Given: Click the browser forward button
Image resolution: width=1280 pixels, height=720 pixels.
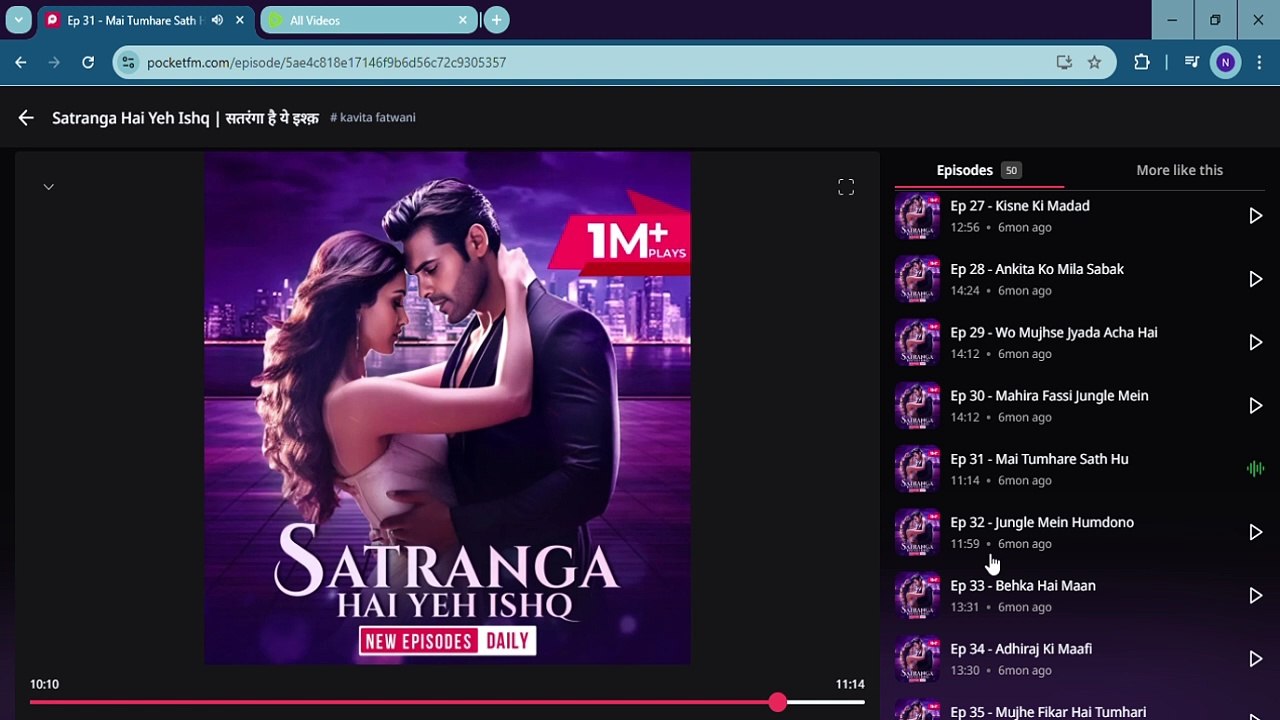Looking at the screenshot, I should (x=55, y=62).
